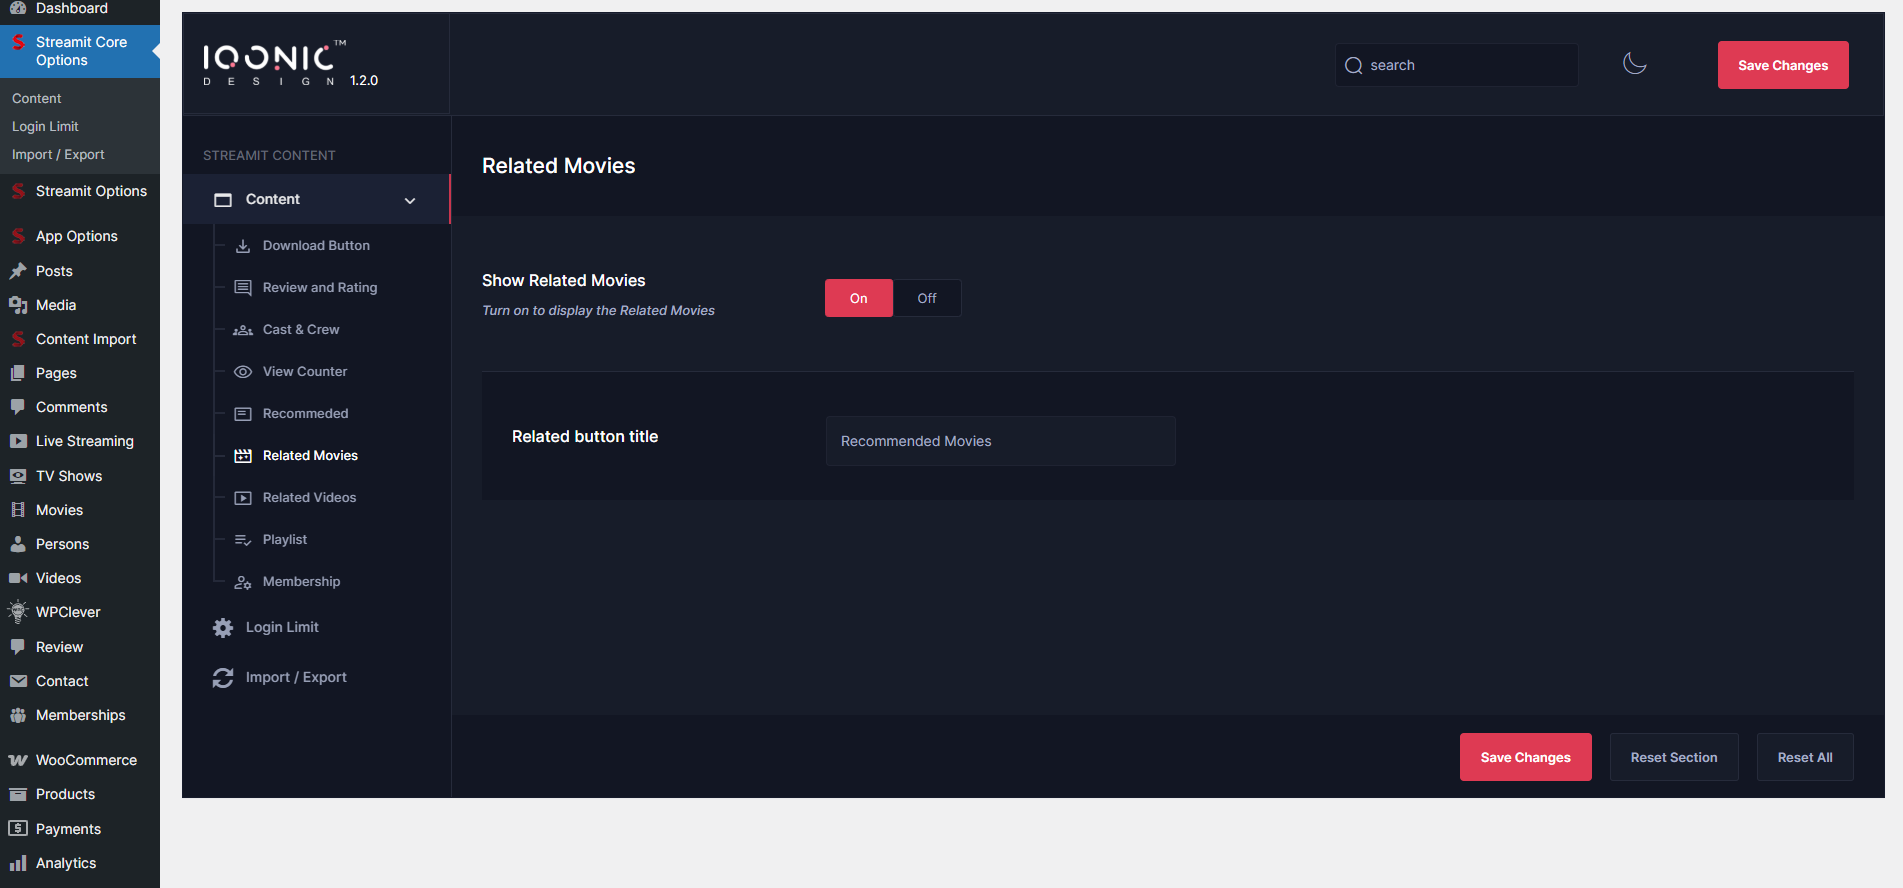
Task: Click the Import / Export sync icon
Action: [223, 678]
